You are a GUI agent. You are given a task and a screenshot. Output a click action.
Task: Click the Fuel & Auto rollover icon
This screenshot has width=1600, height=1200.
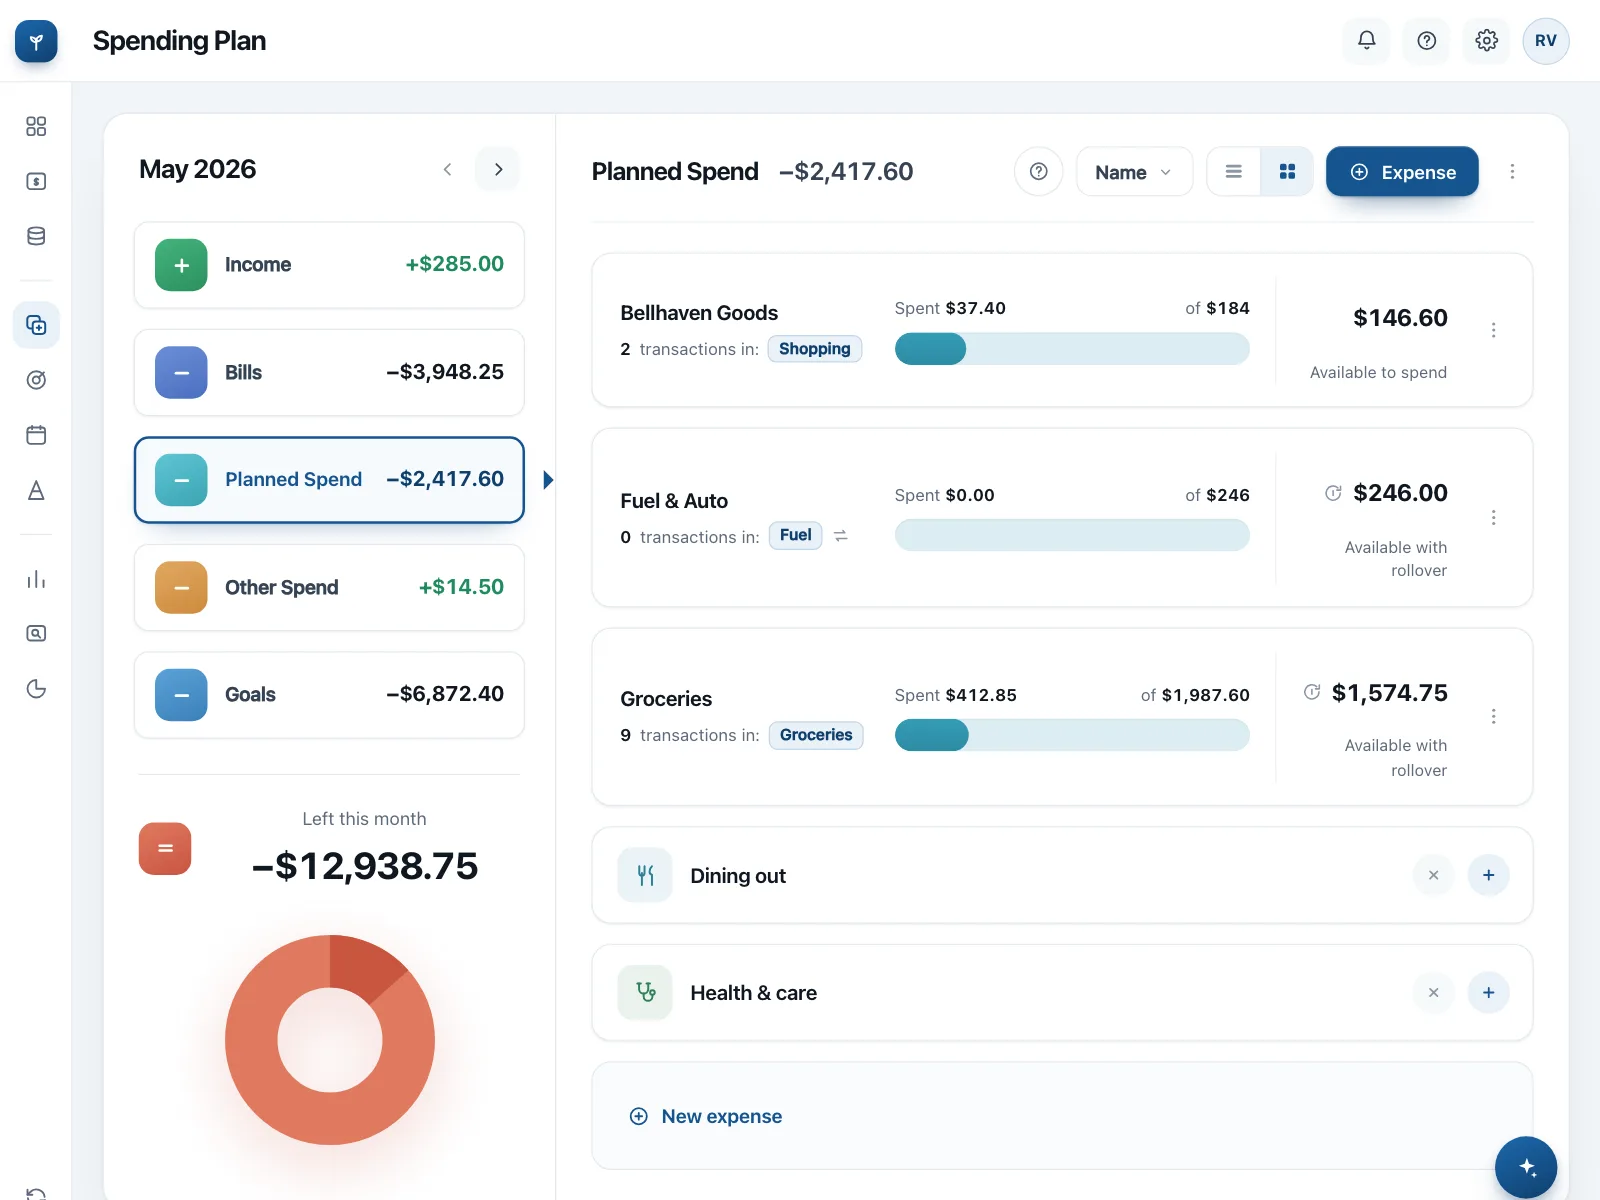[1333, 493]
